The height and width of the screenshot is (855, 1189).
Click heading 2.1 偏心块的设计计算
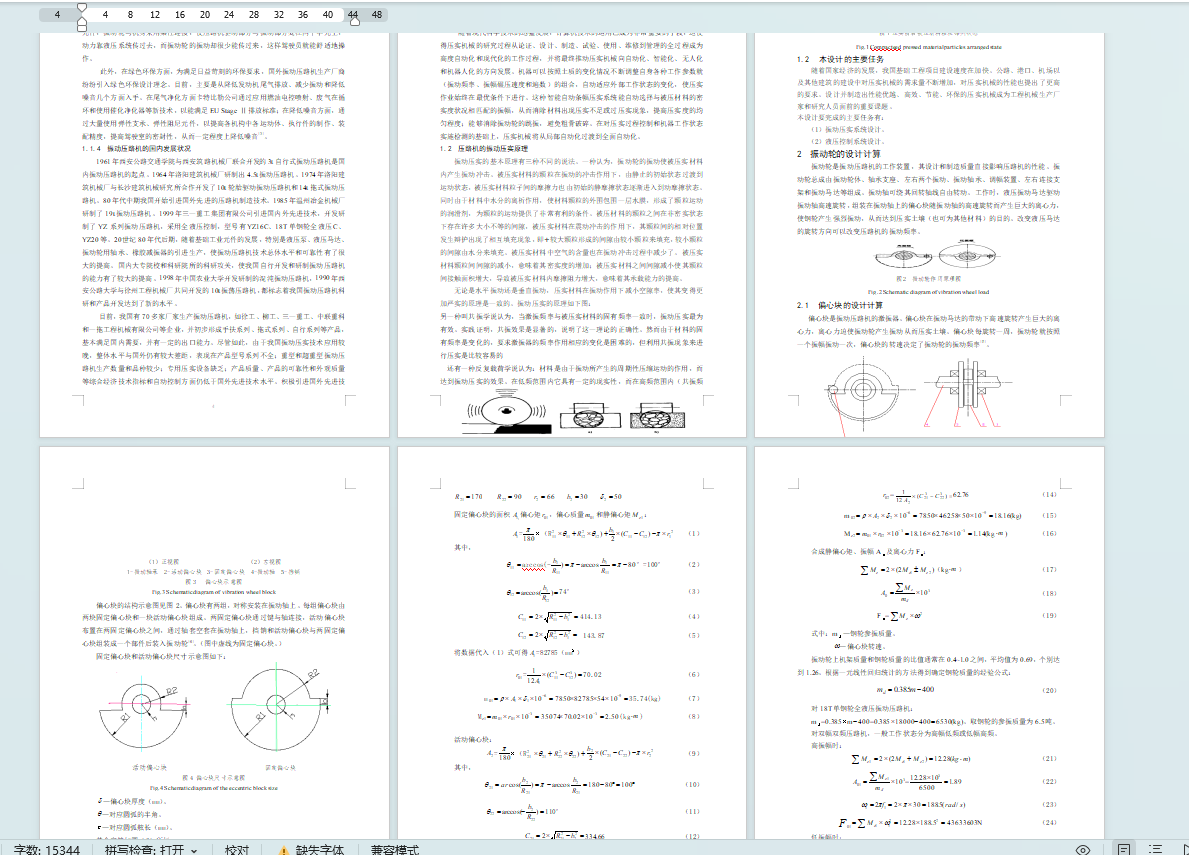pos(839,305)
